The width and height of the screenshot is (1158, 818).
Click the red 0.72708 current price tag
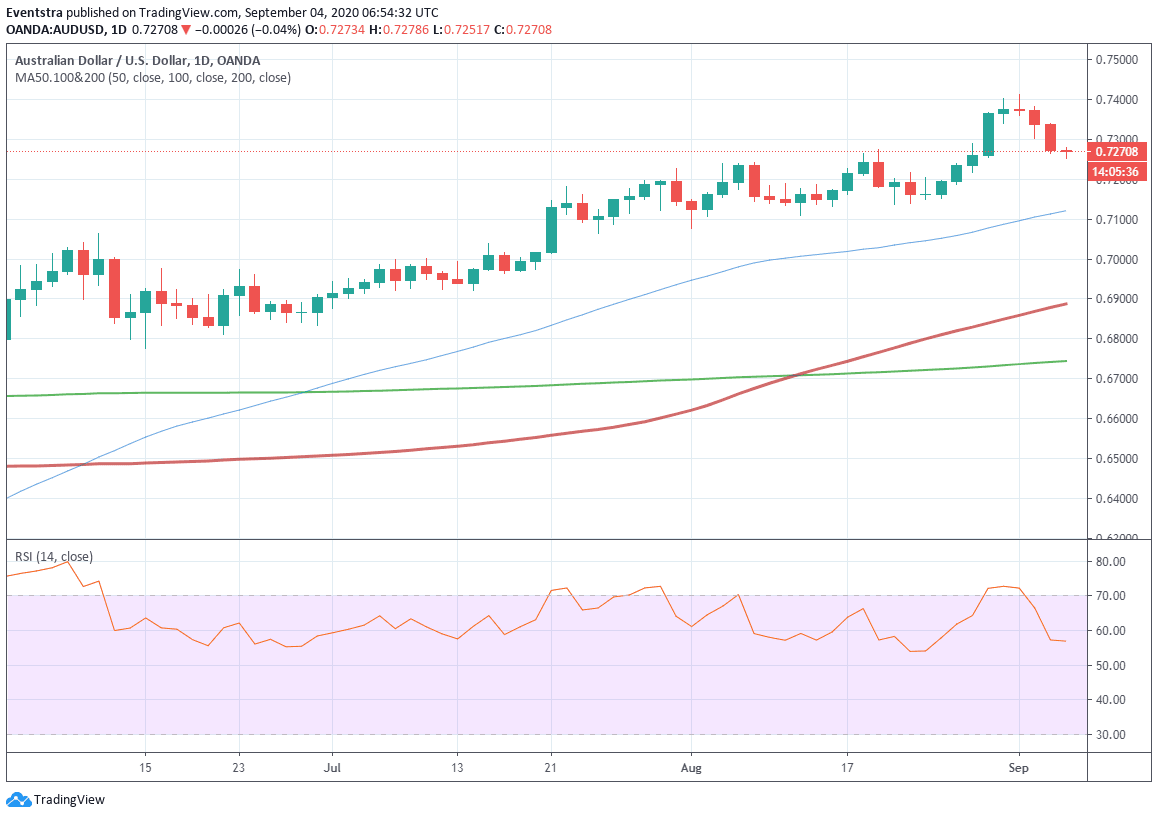(1115, 152)
